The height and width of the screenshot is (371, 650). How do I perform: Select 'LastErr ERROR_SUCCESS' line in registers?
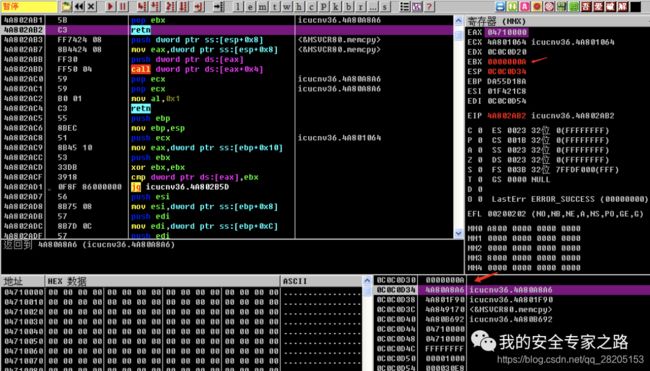point(570,199)
